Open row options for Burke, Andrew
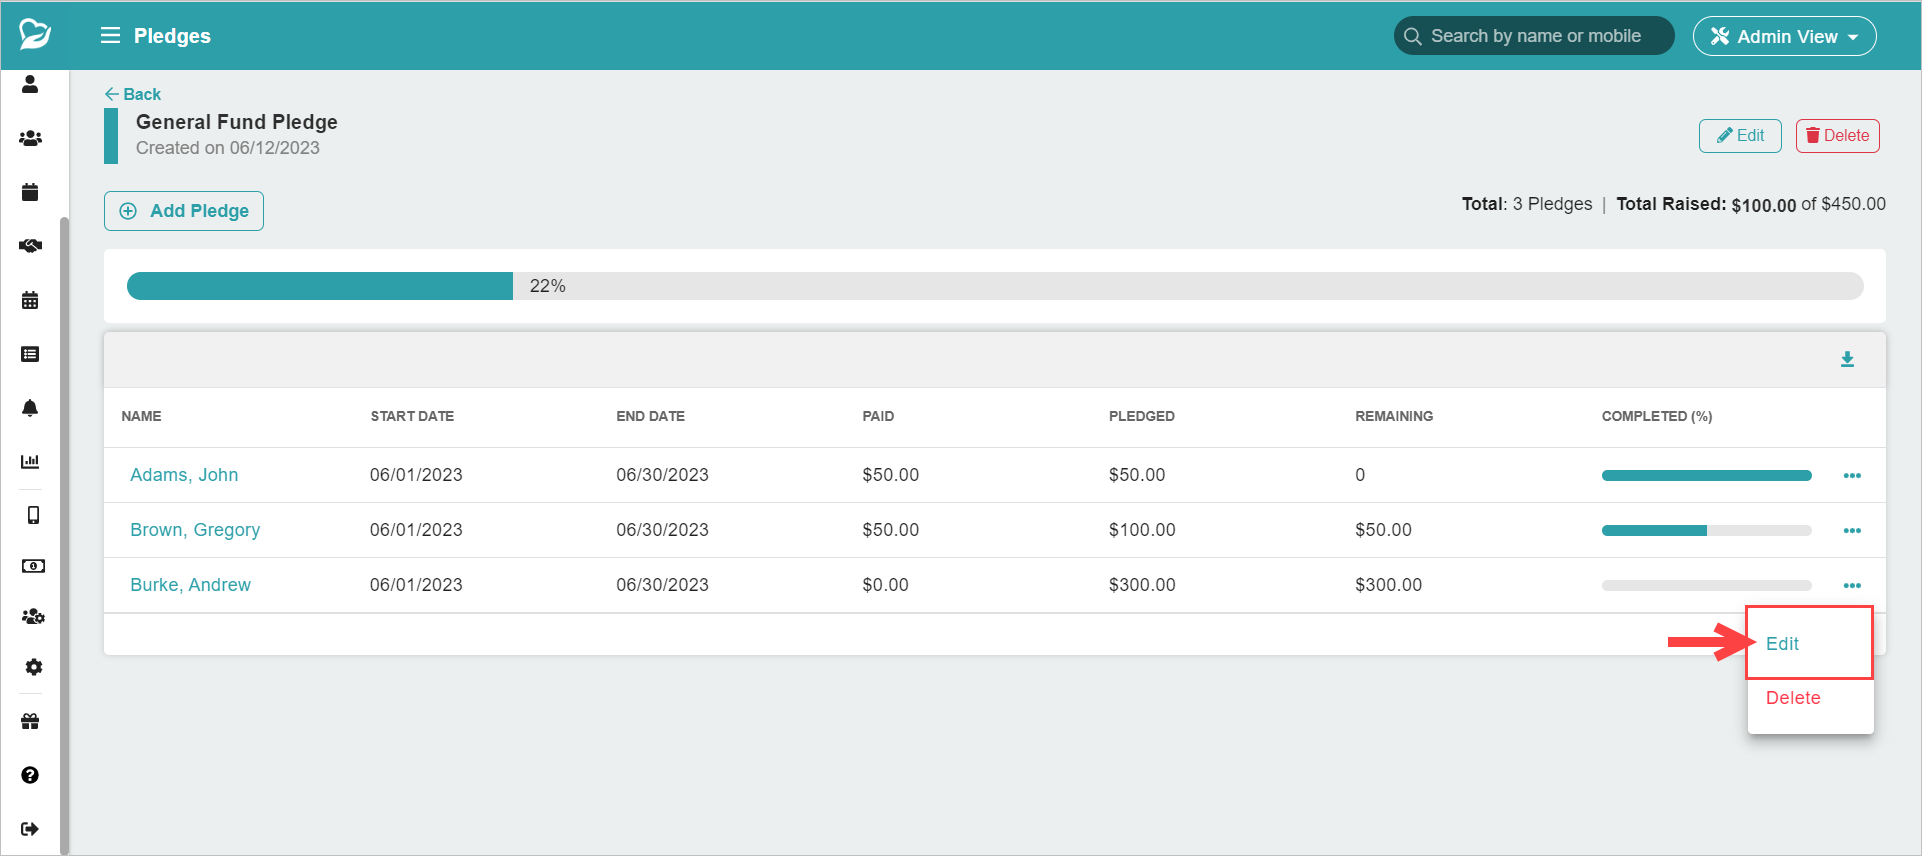 tap(1852, 585)
